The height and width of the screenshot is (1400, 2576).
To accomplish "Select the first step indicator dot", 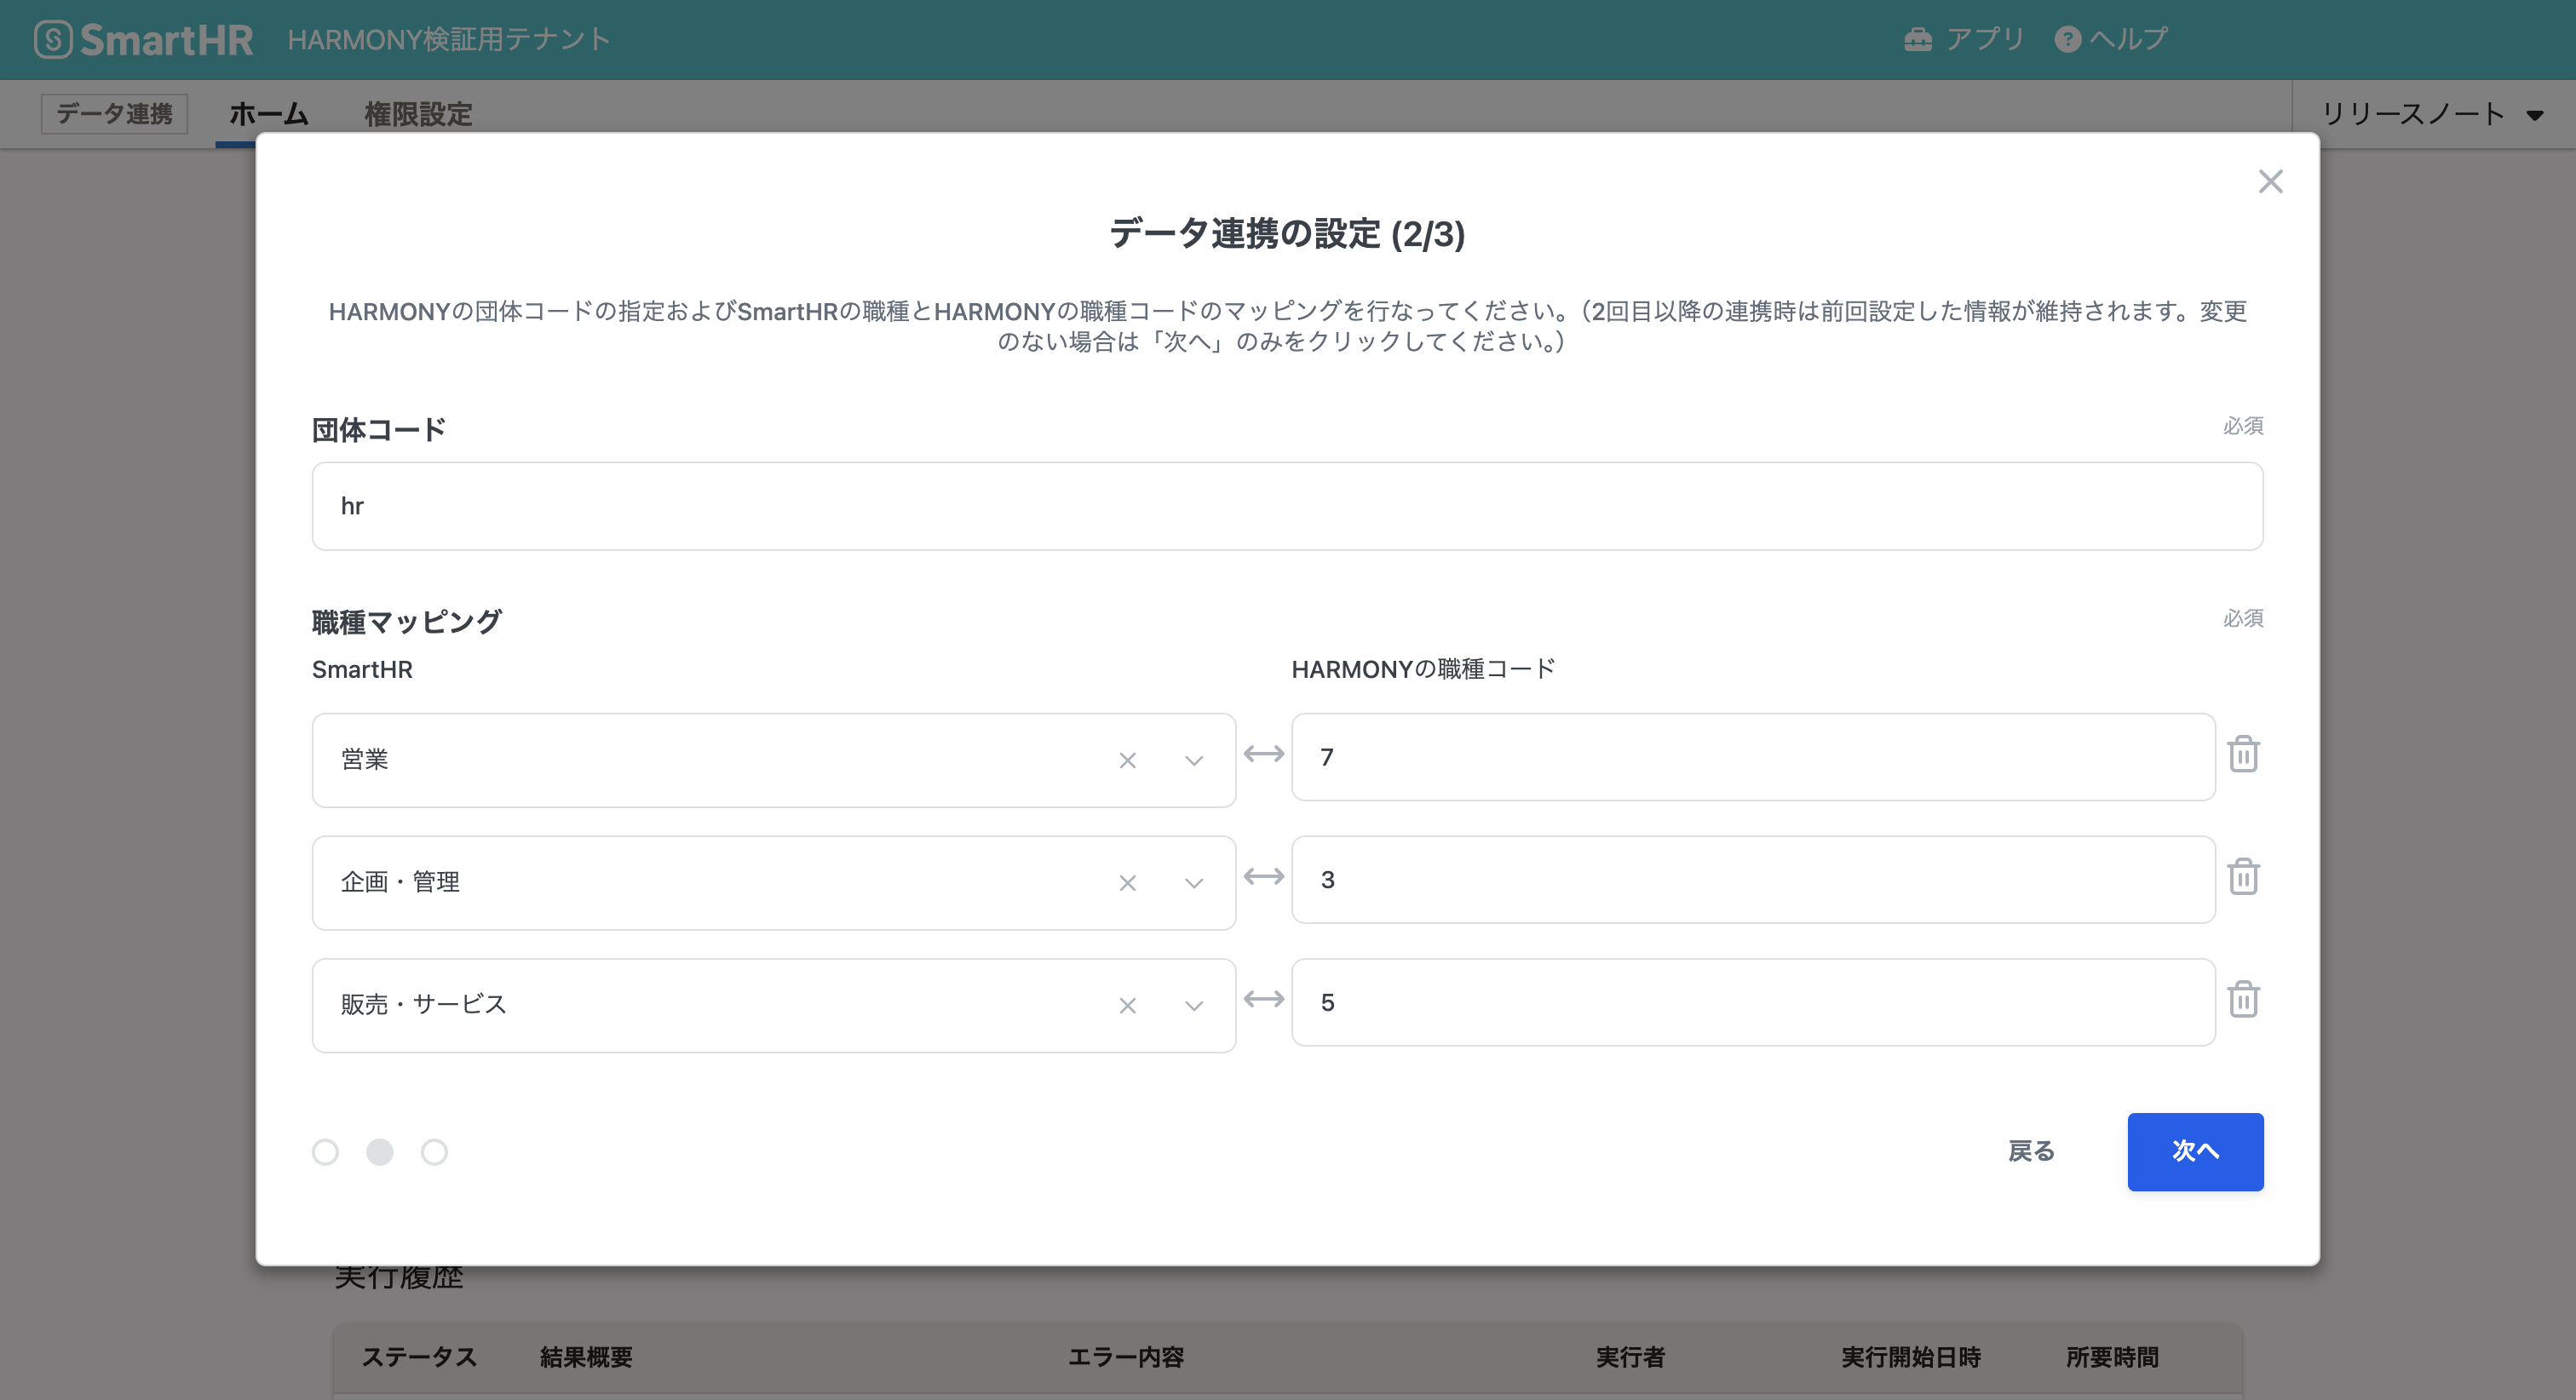I will tap(325, 1152).
